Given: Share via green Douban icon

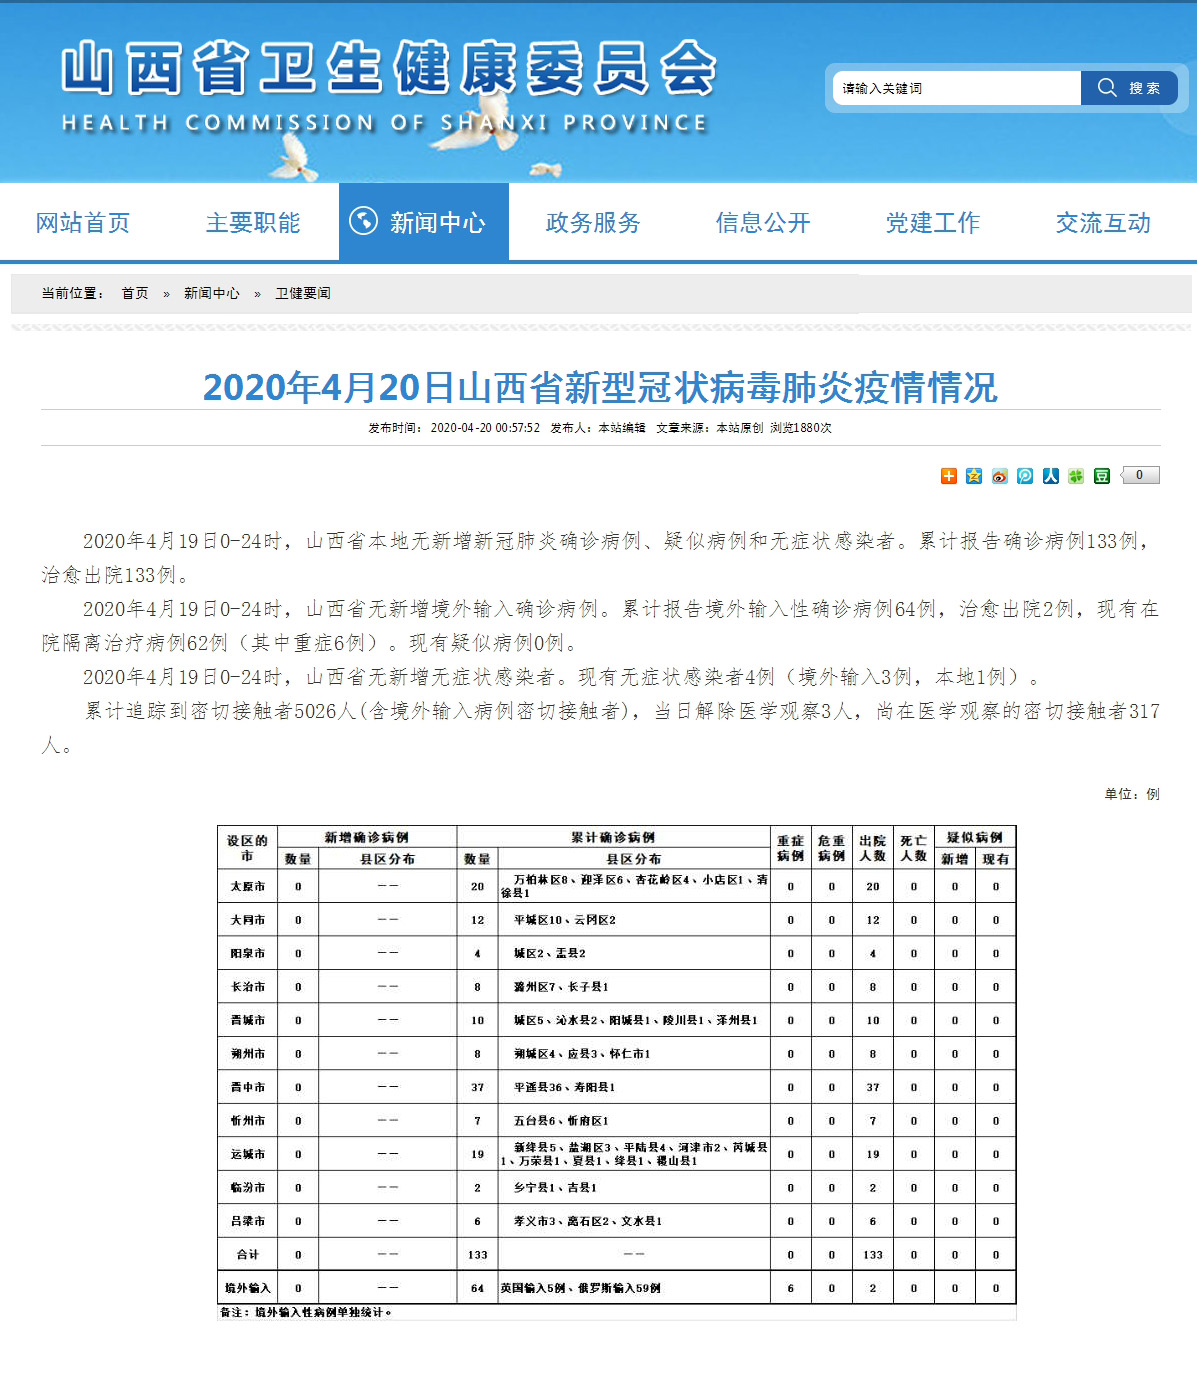Looking at the screenshot, I should coord(1102,476).
